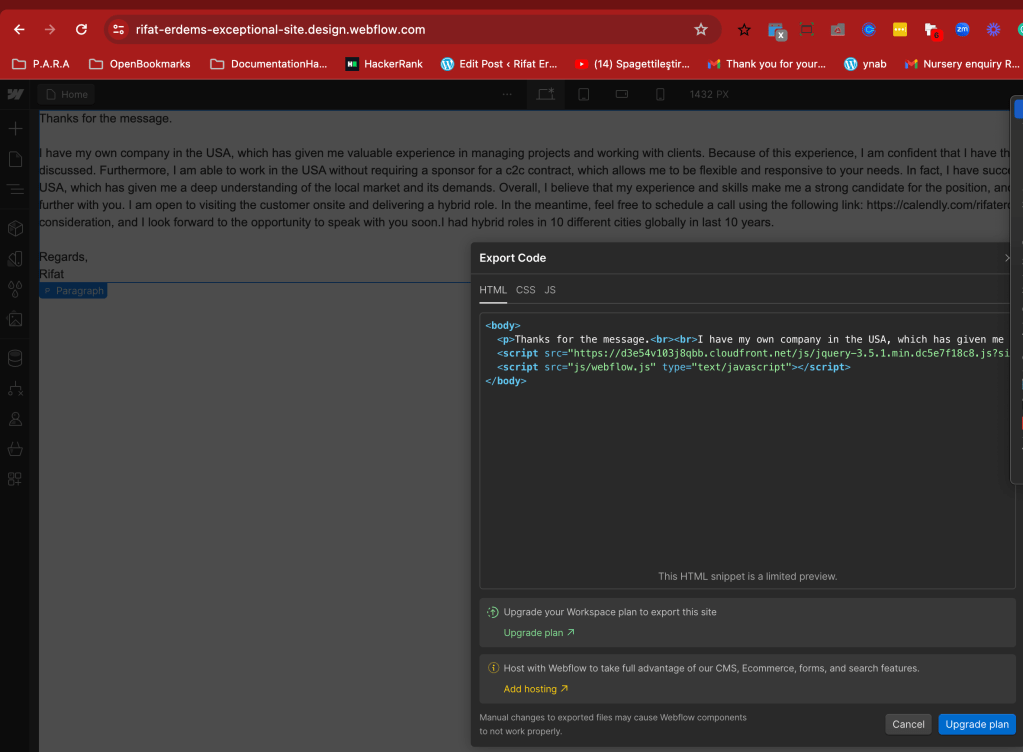The height and width of the screenshot is (752, 1023).
Task: Open the breakpoints more options dots
Action: 507,95
